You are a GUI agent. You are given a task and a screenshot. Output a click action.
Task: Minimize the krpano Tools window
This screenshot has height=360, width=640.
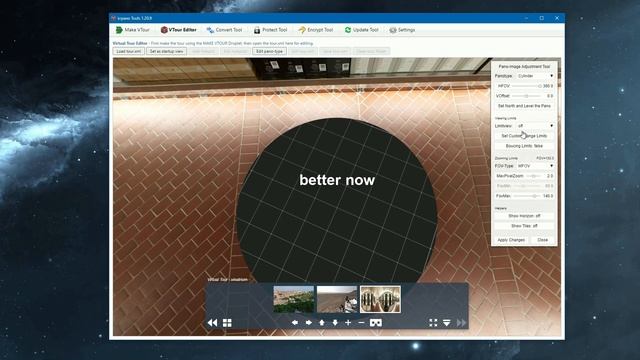click(x=527, y=18)
